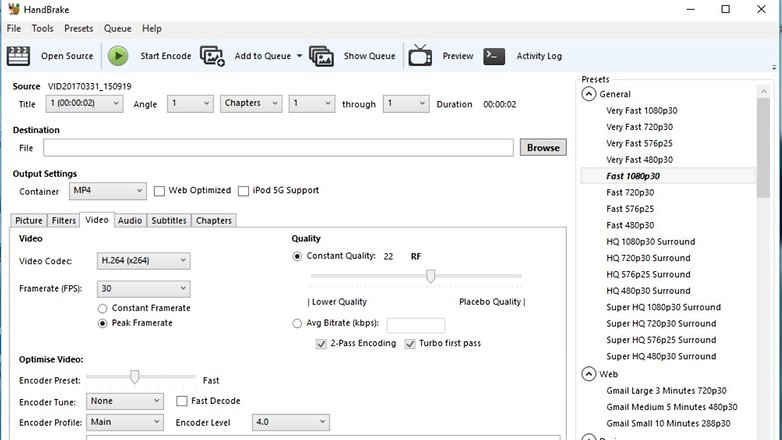This screenshot has width=782, height=440.
Task: Open the Container MP4 dropdown
Action: point(108,191)
